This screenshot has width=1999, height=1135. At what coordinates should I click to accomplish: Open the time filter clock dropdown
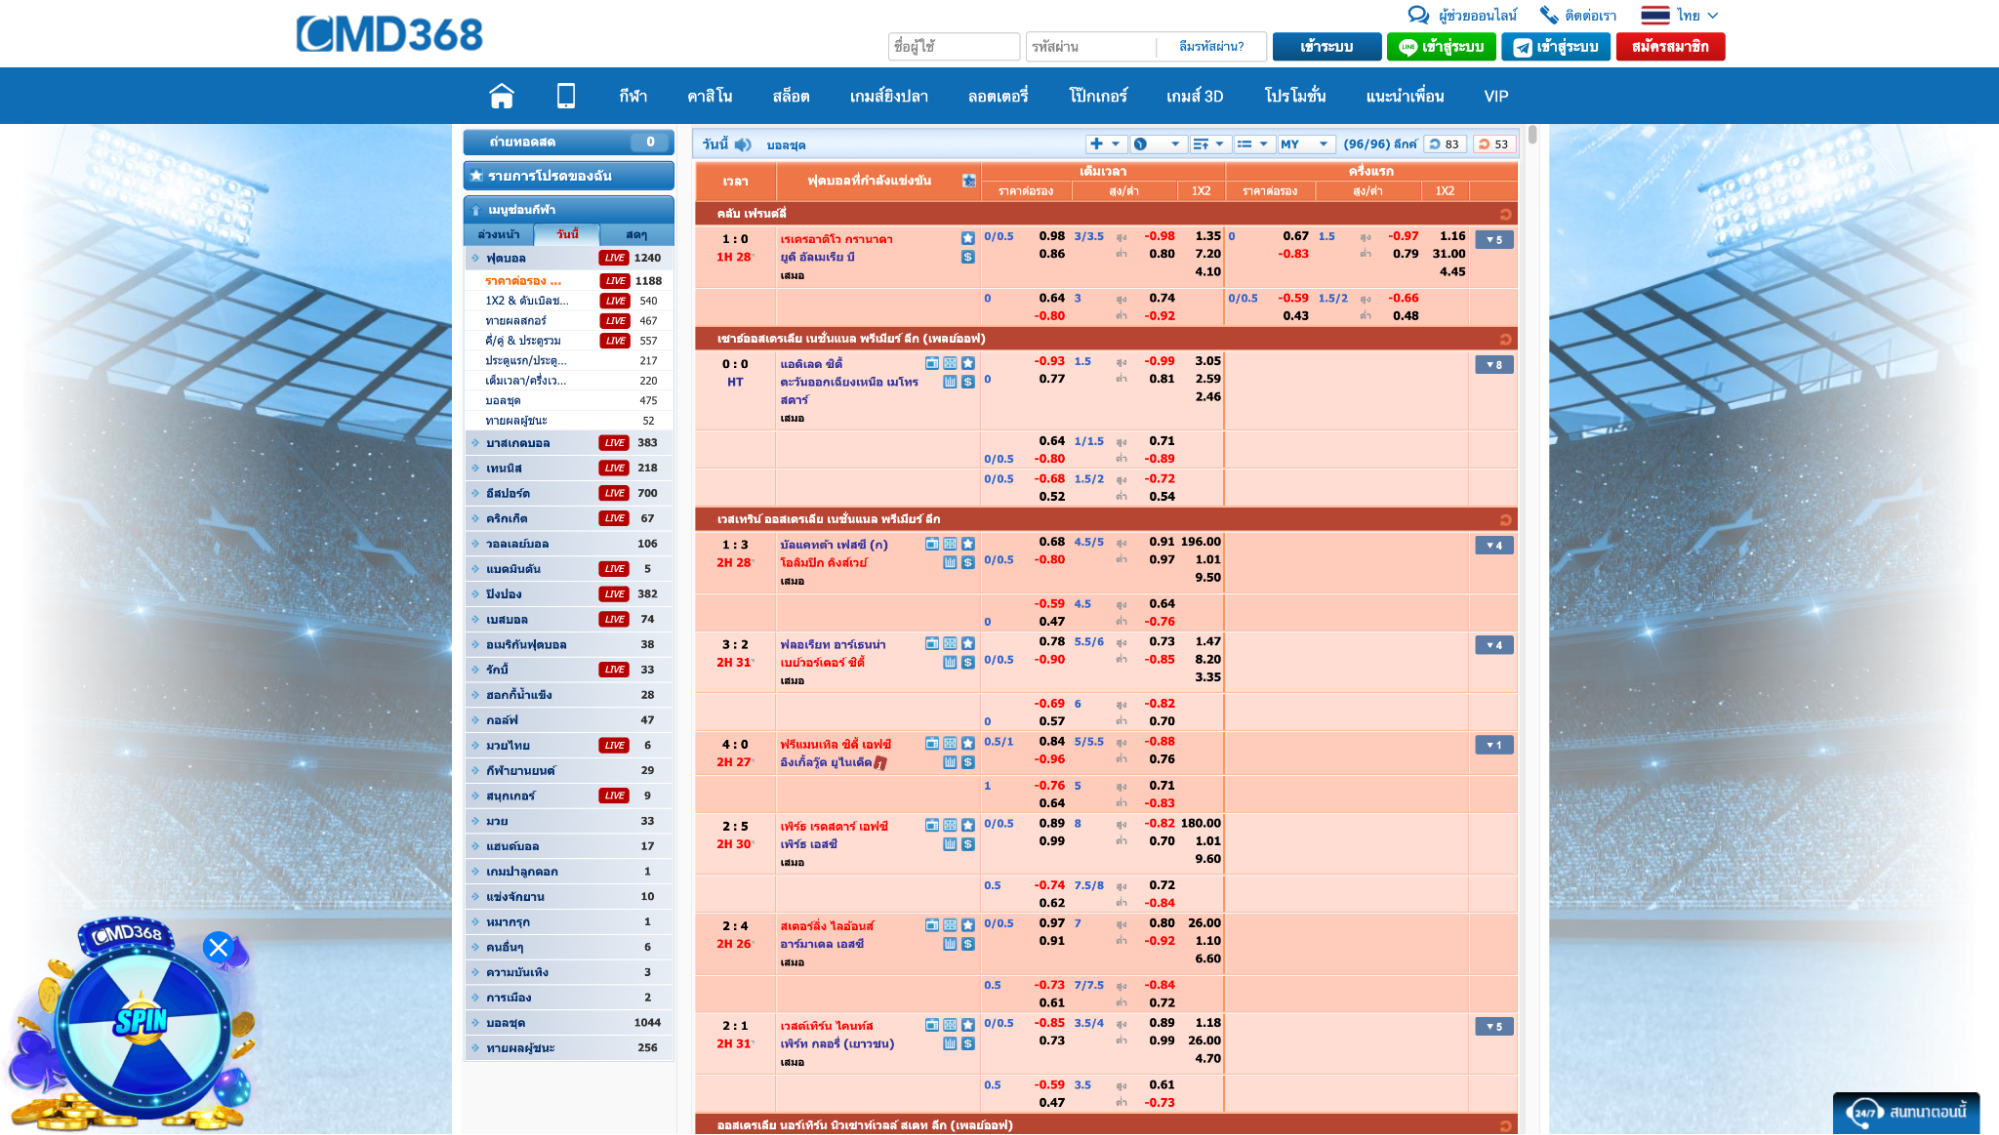pyautogui.click(x=1158, y=145)
